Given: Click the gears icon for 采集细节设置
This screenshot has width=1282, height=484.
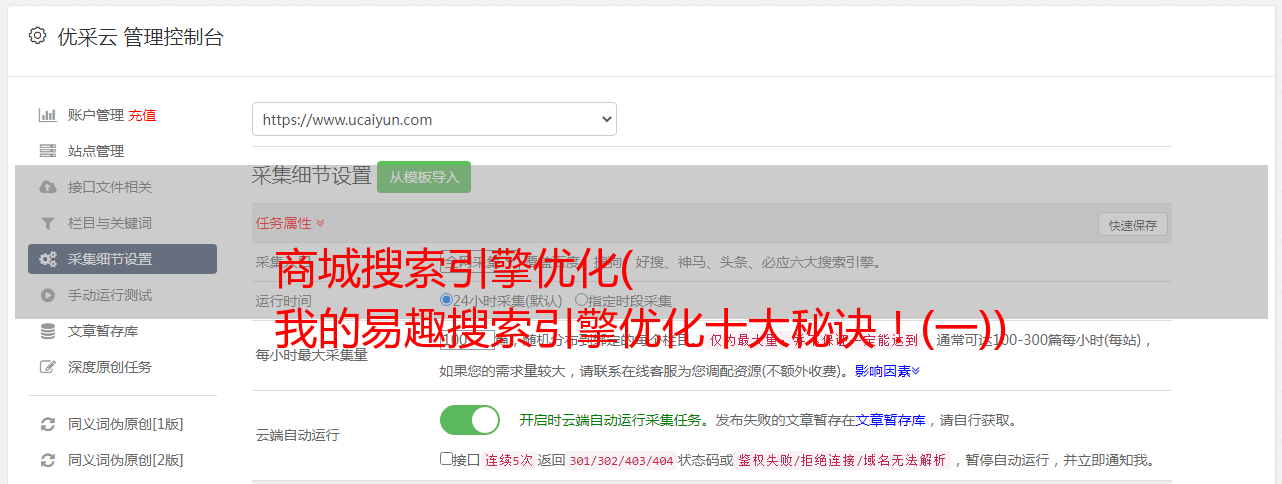Looking at the screenshot, I should click(47, 259).
